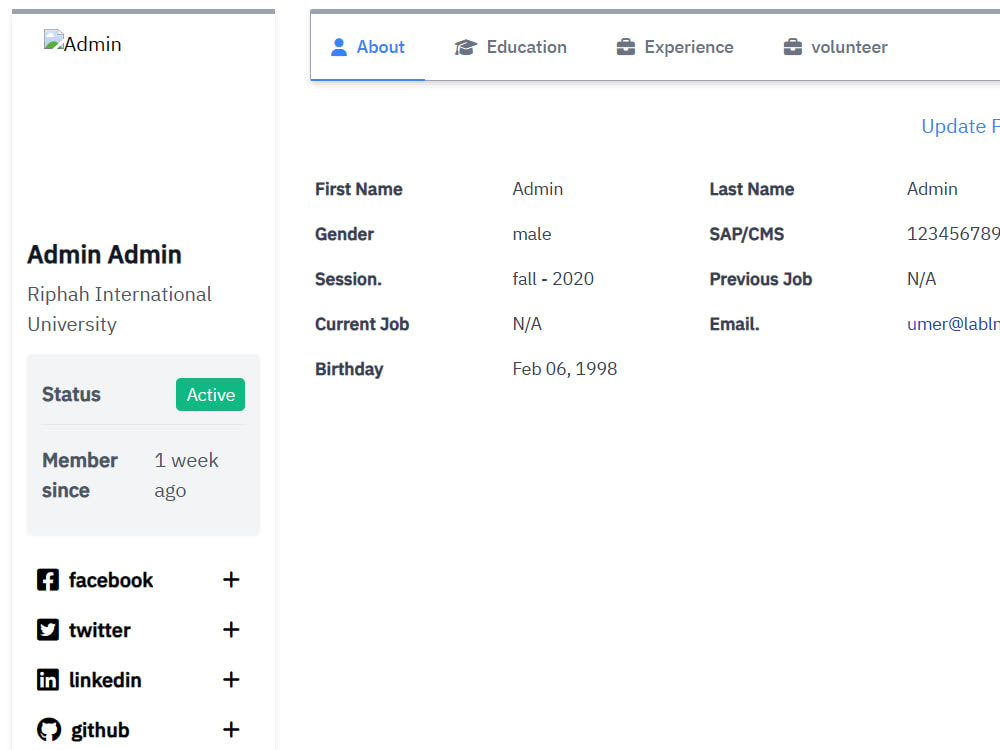Open the About tab label

[x=380, y=47]
